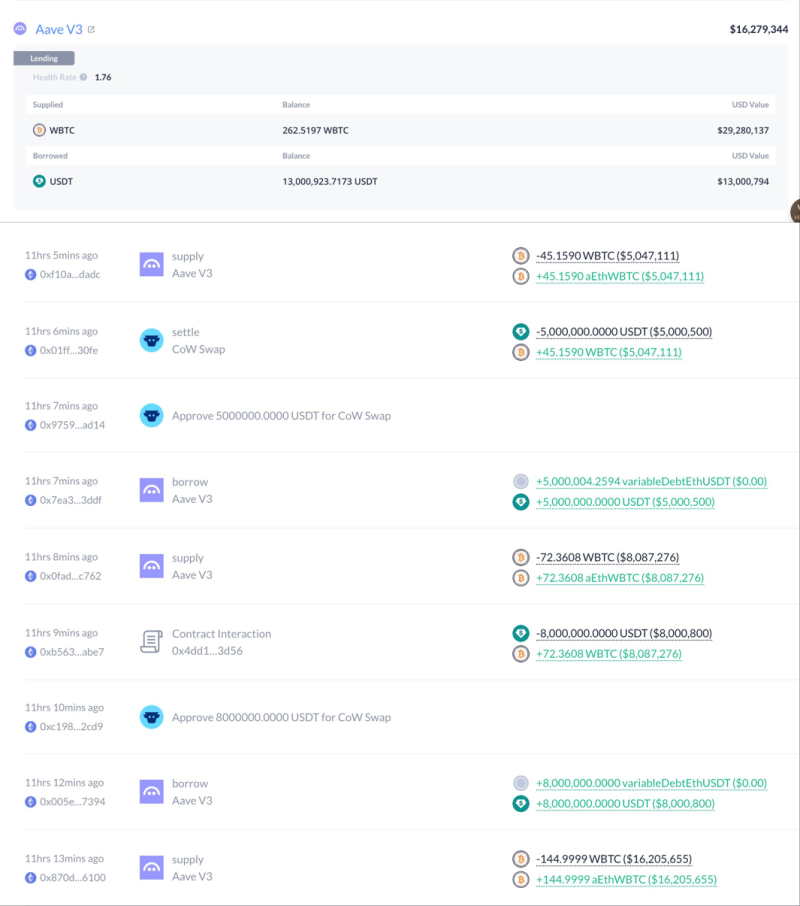Click +8,000,000.0000 USDT ($8,000,800) amount
Screen dimensions: 800x906
coord(625,803)
